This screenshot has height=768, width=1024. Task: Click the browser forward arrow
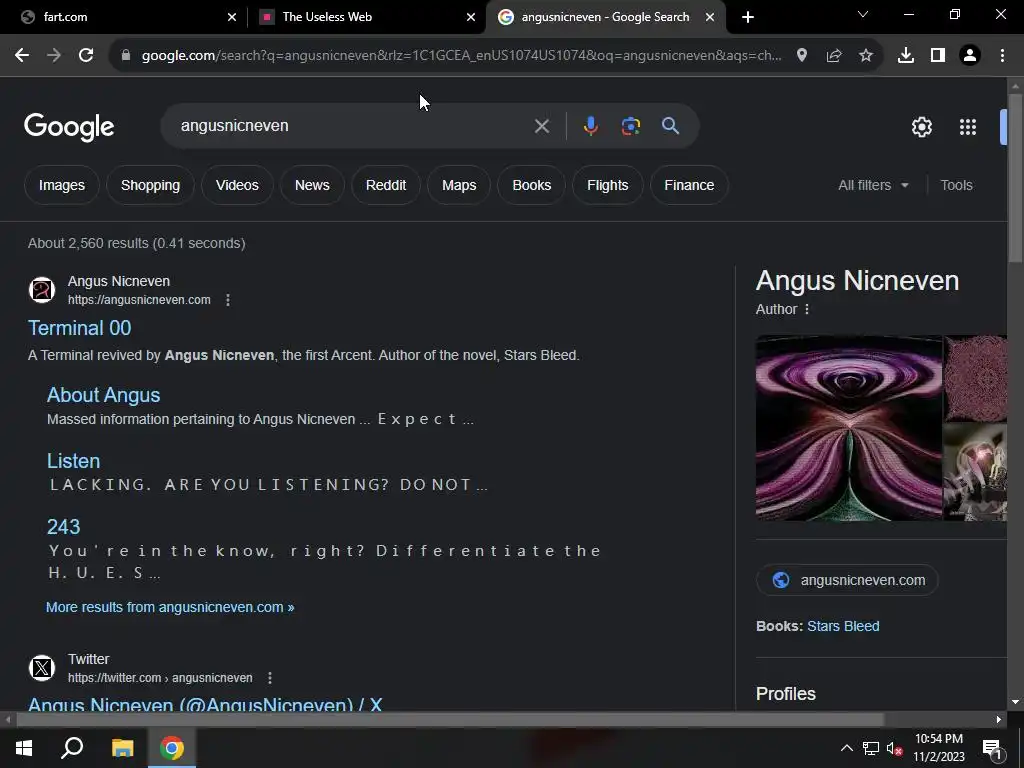pyautogui.click(x=54, y=56)
